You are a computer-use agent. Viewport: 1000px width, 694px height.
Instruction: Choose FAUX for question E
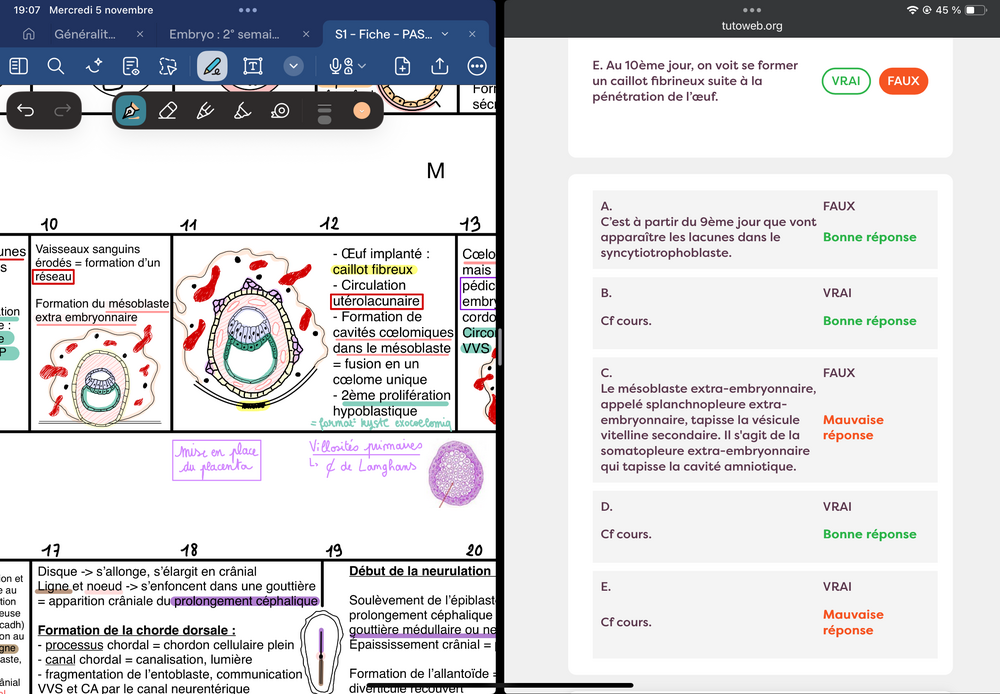click(903, 81)
